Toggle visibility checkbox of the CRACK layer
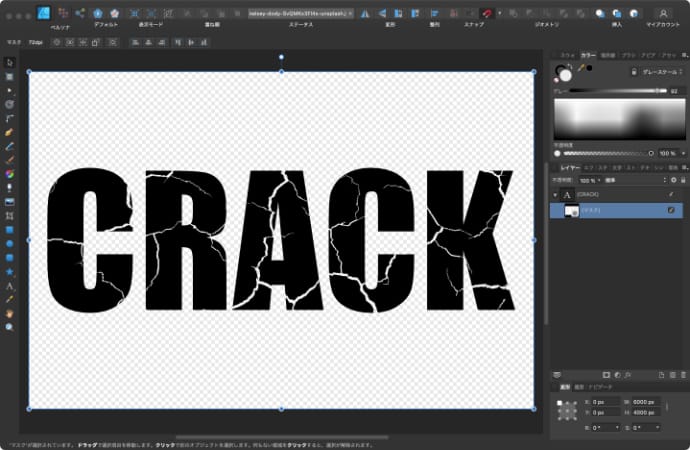The image size is (690, 450). (671, 193)
